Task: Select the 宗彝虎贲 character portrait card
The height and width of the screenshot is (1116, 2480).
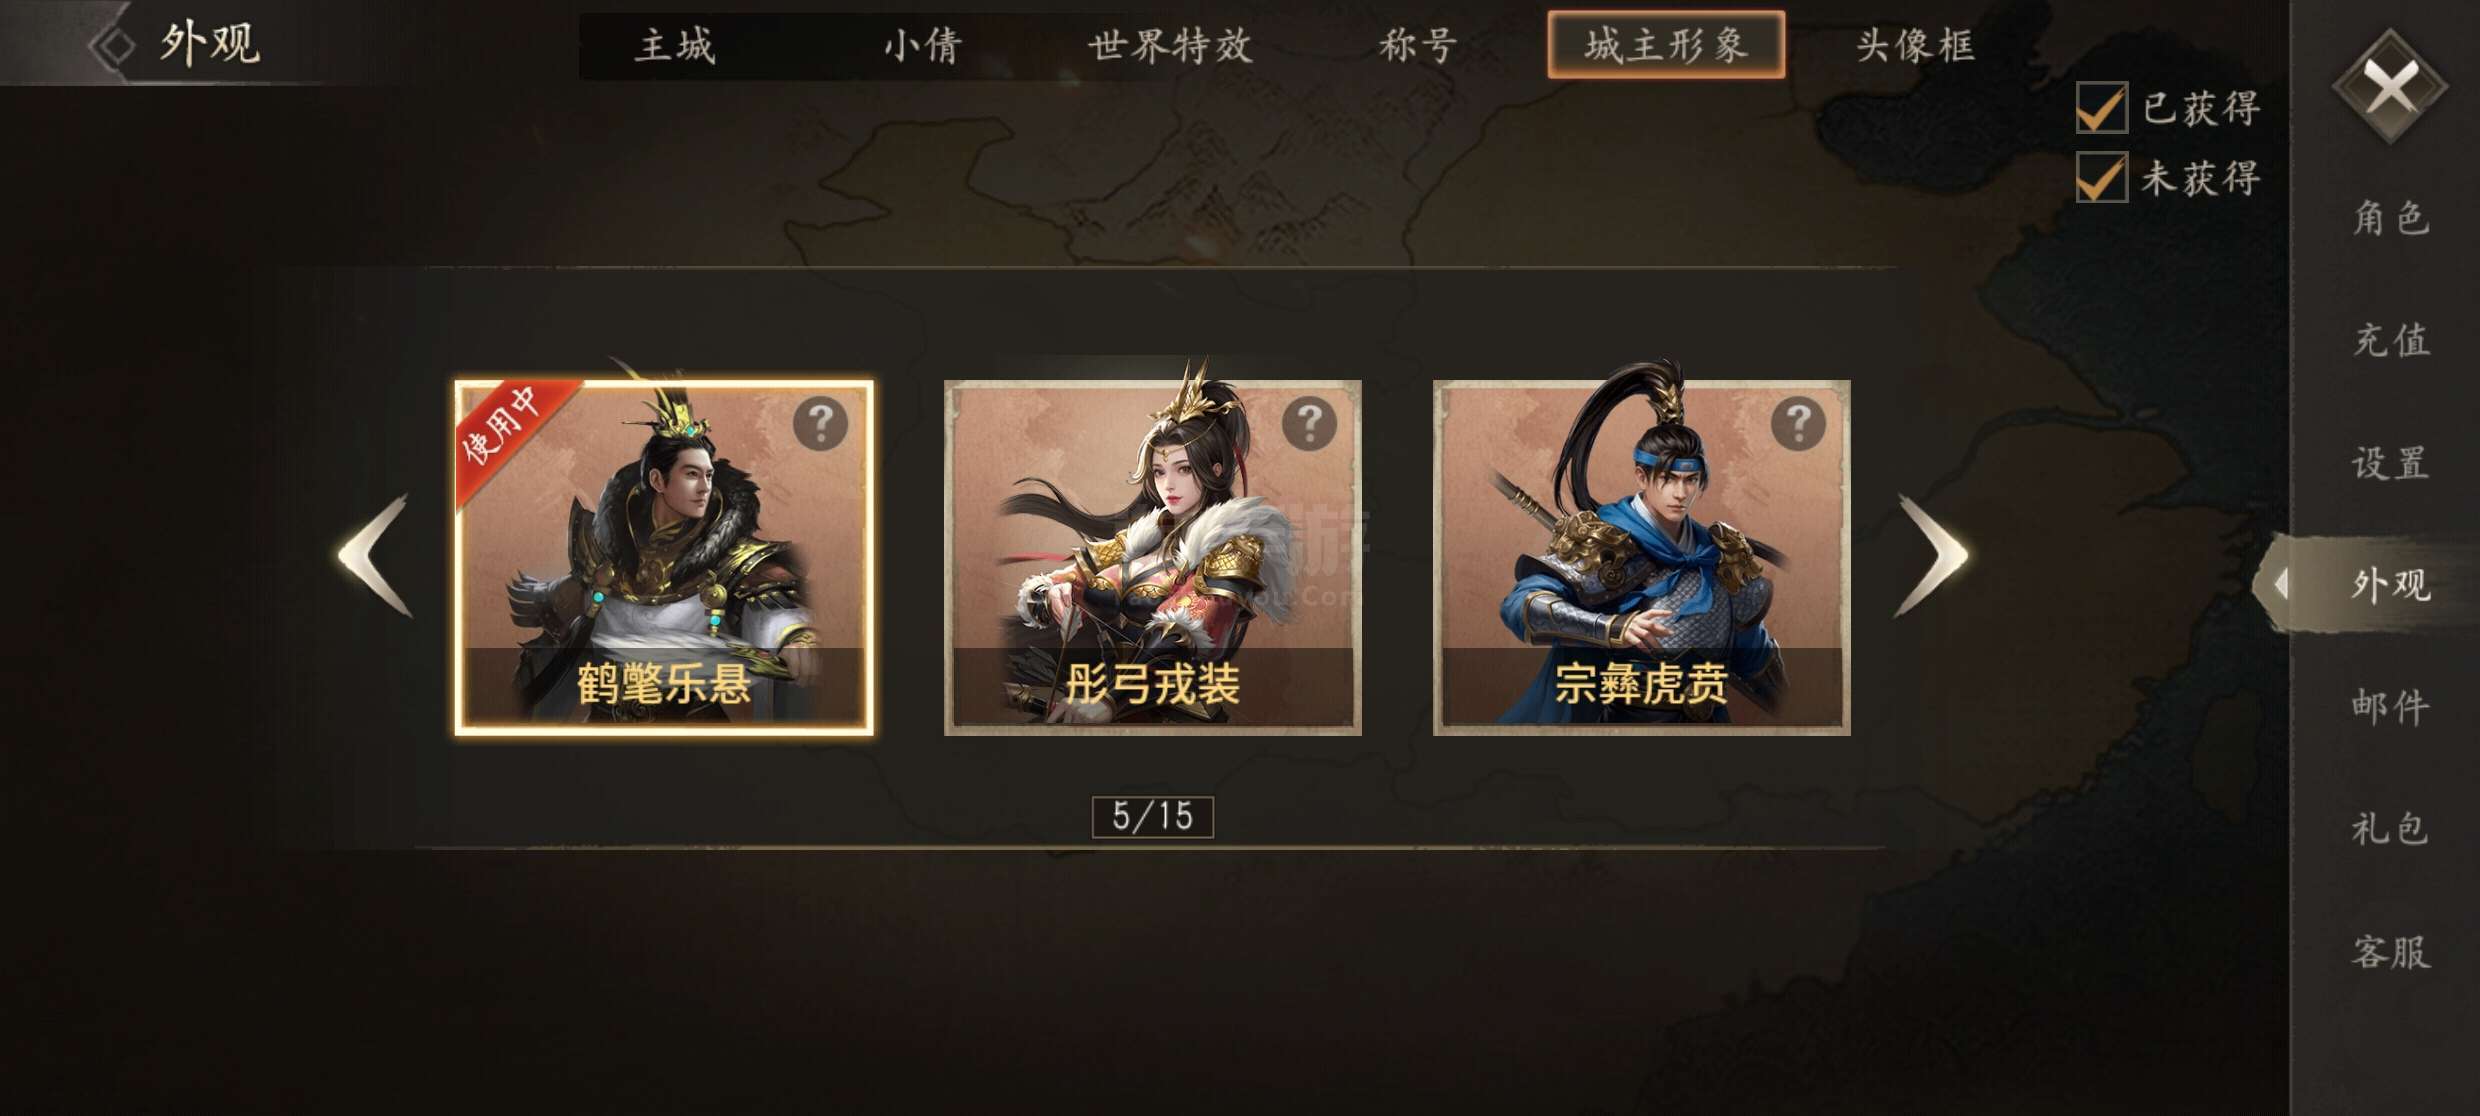Action: click(1642, 557)
